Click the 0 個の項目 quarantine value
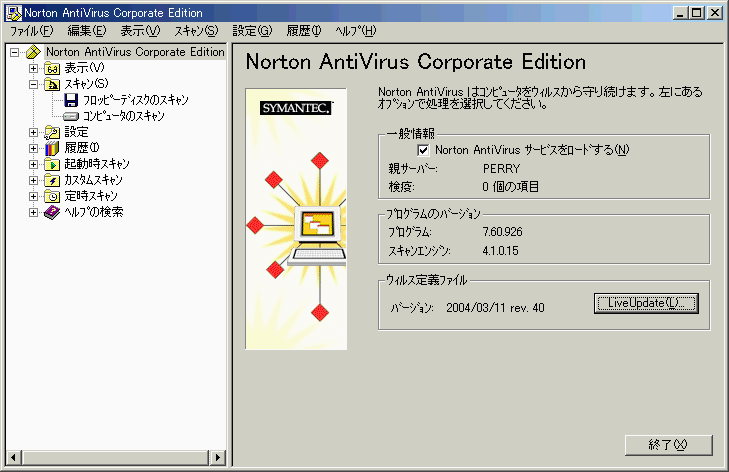The width and height of the screenshot is (729, 472). [x=510, y=187]
